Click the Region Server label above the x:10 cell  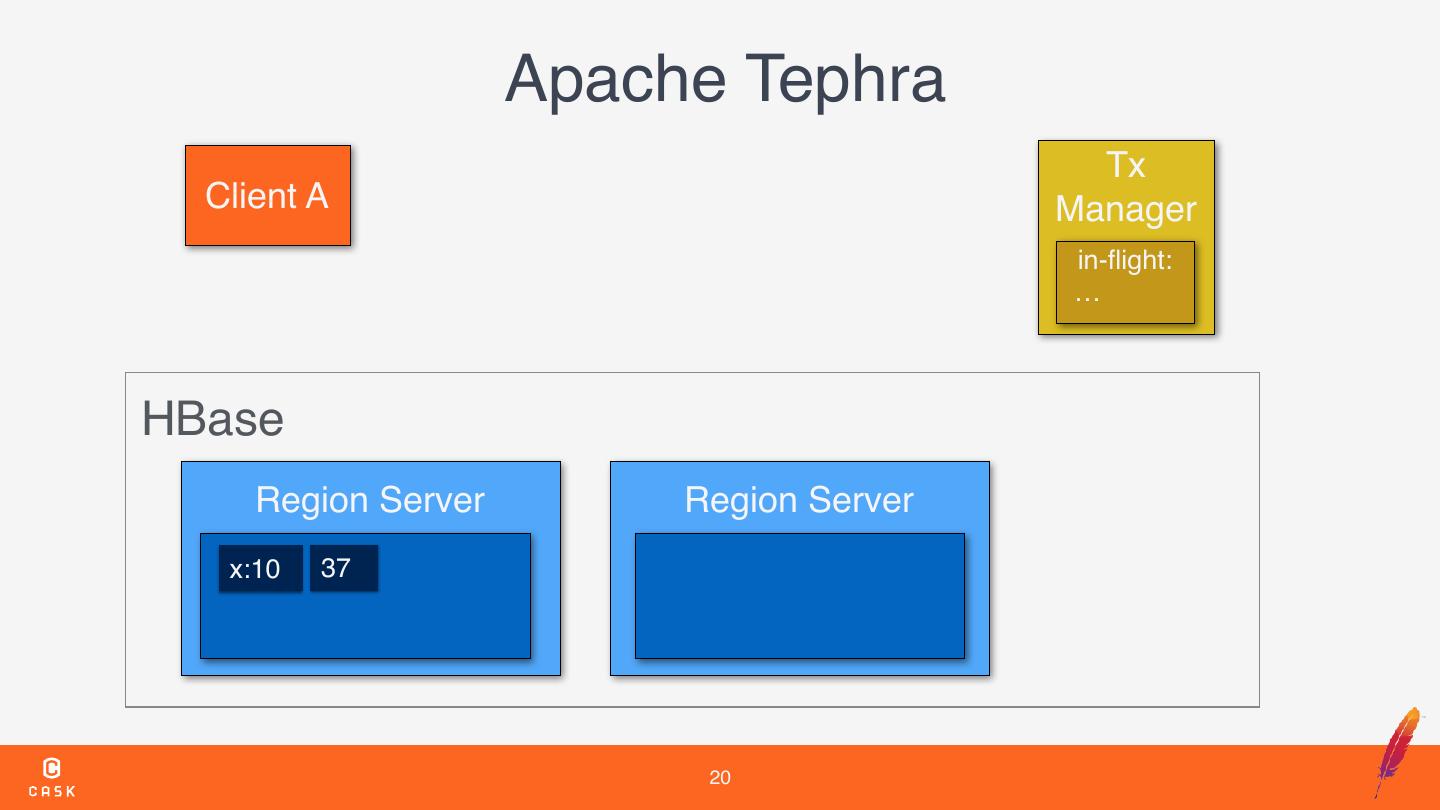coord(370,500)
